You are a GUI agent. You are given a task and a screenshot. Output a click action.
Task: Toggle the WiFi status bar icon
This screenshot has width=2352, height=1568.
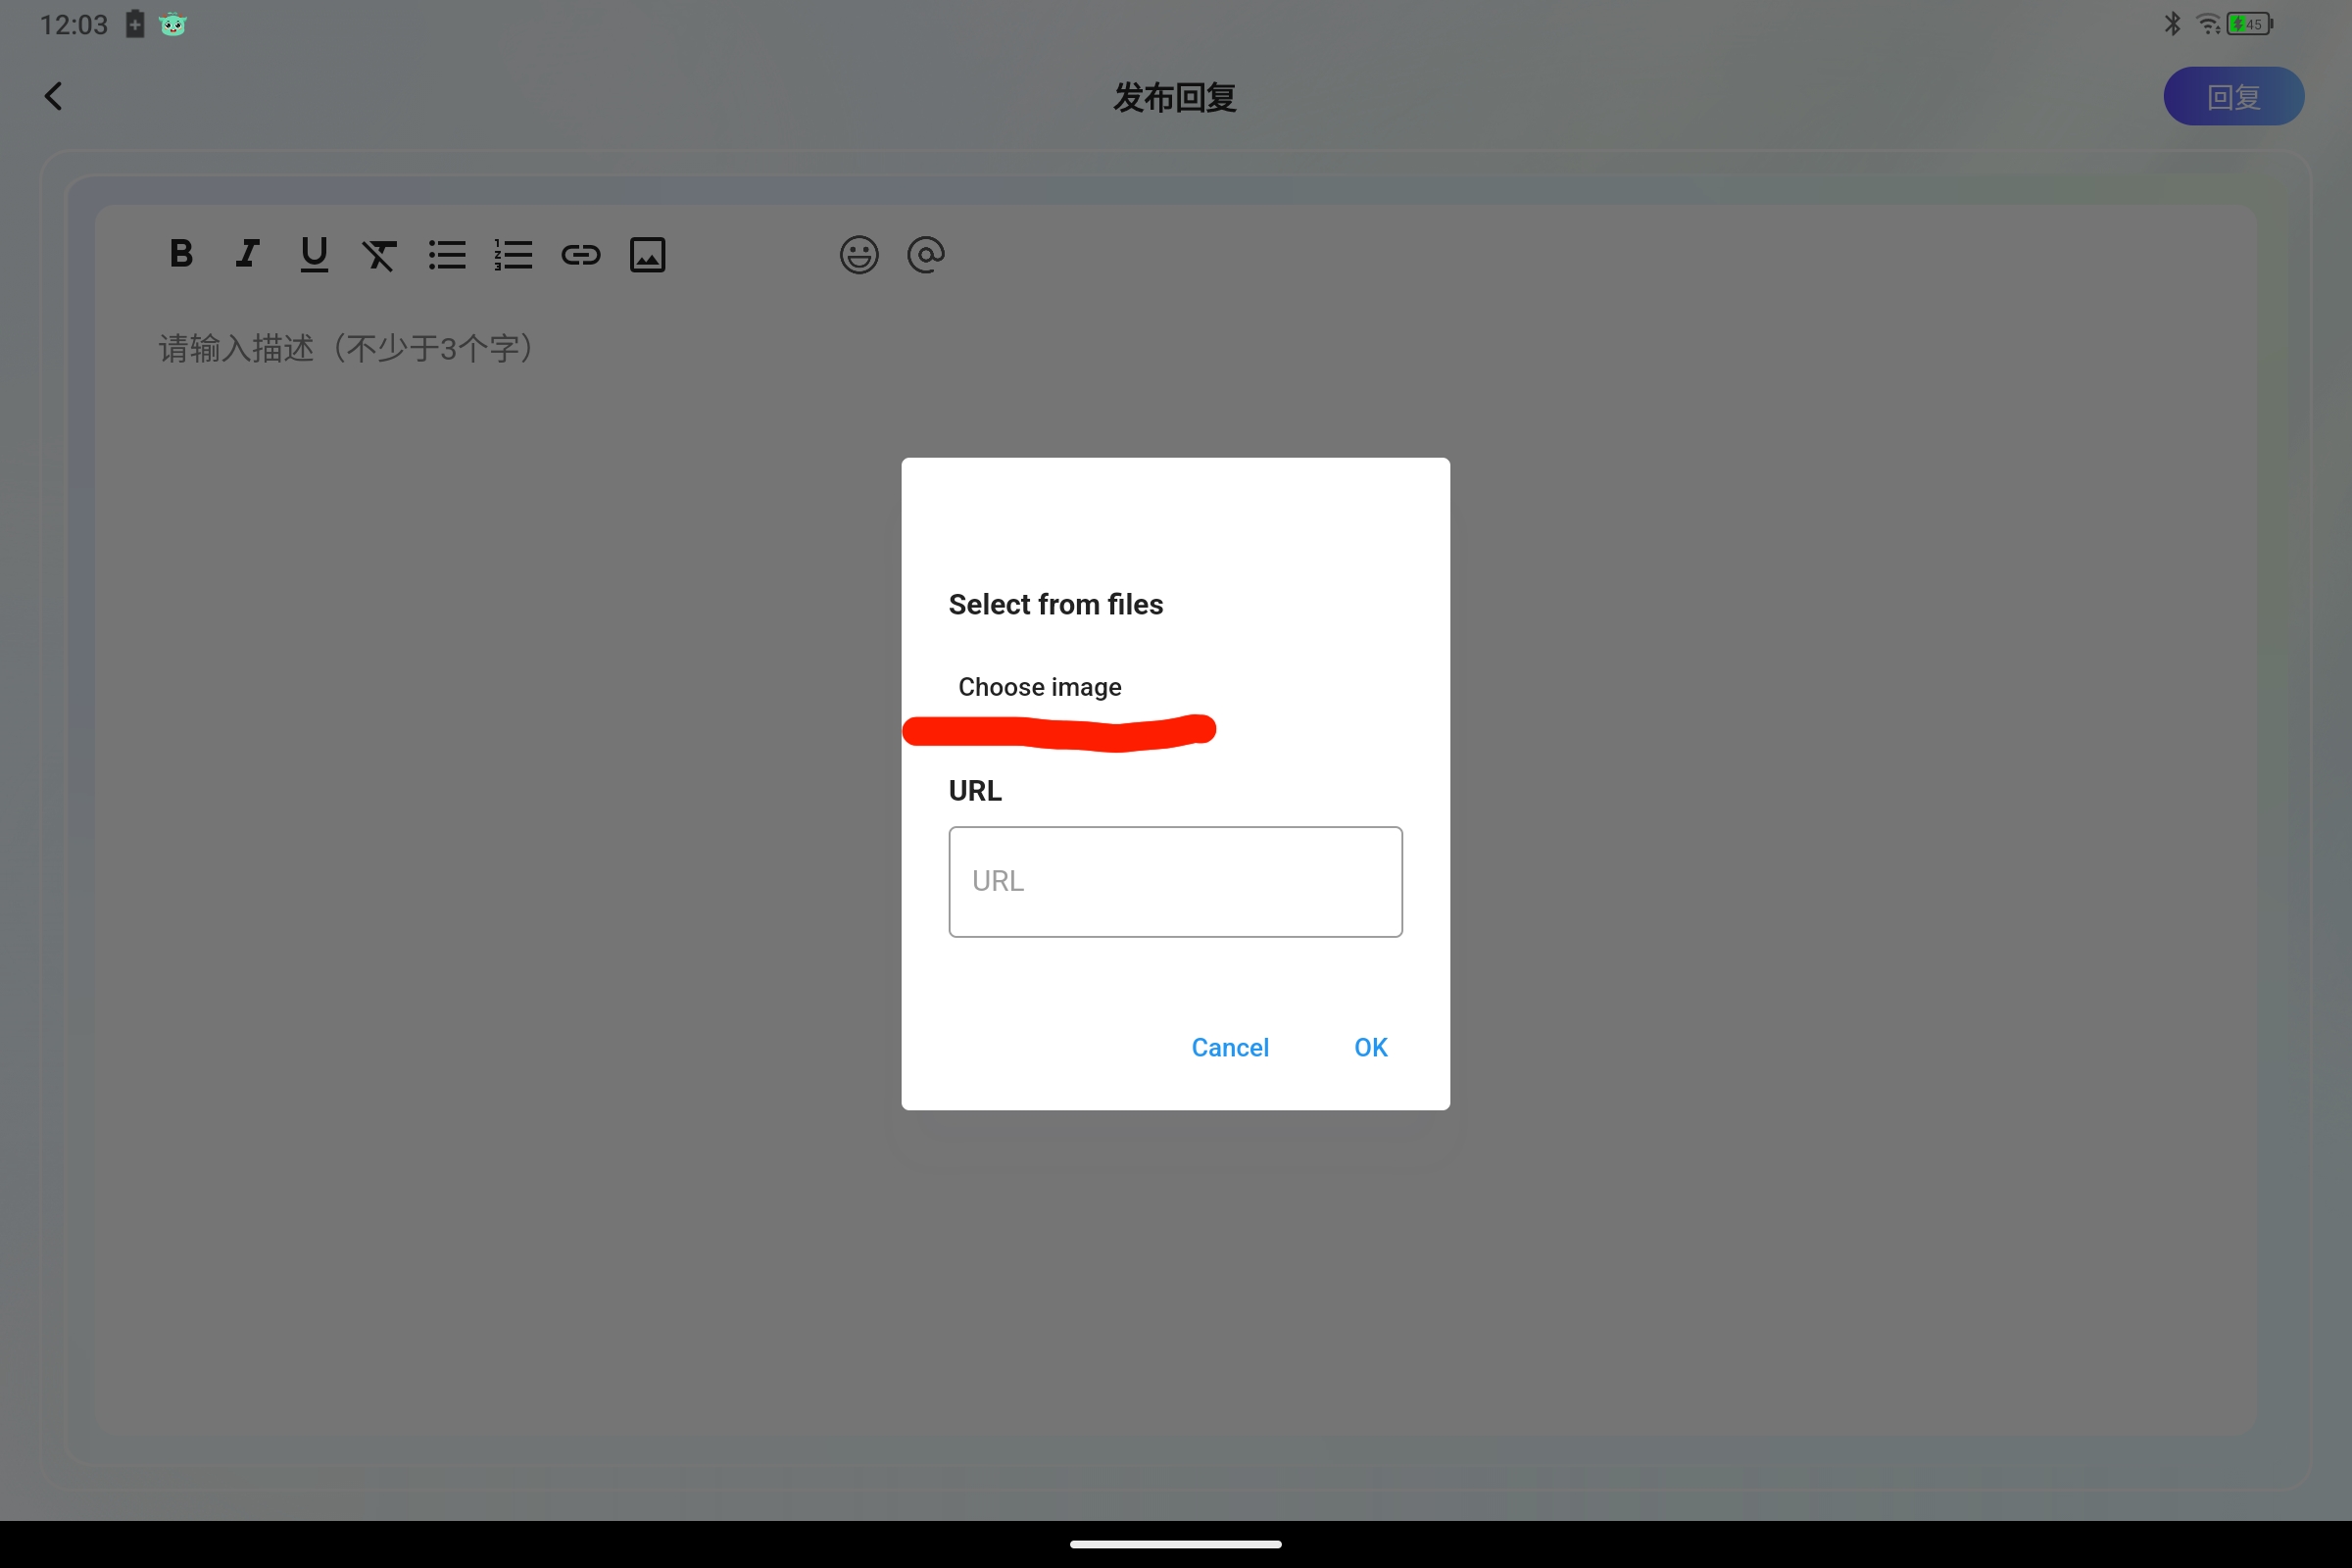[x=2207, y=26]
